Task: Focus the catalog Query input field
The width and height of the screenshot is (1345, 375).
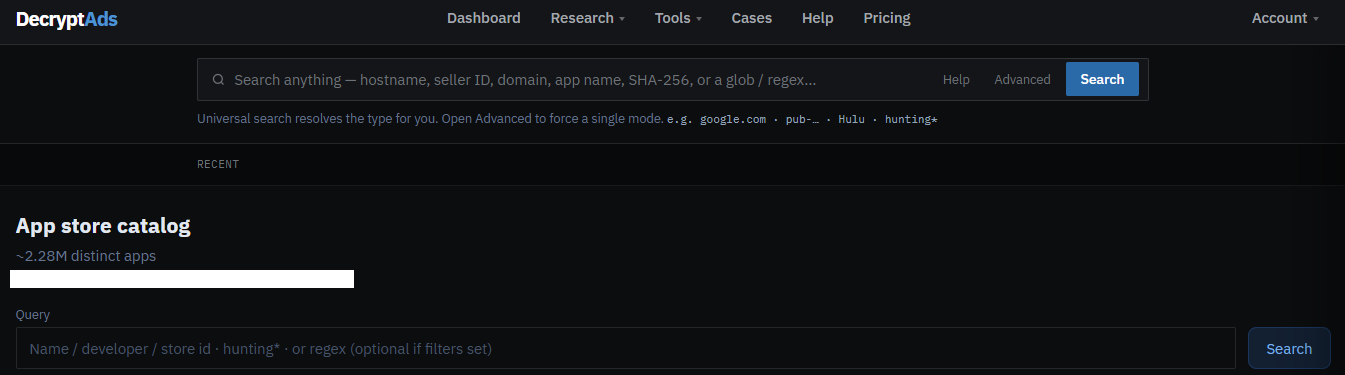Action: [626, 348]
